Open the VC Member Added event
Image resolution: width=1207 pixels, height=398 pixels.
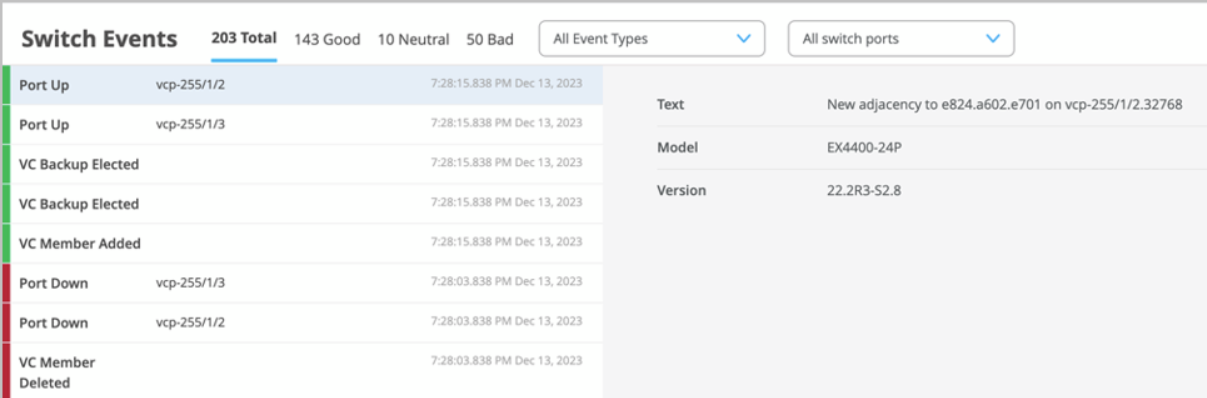301,243
